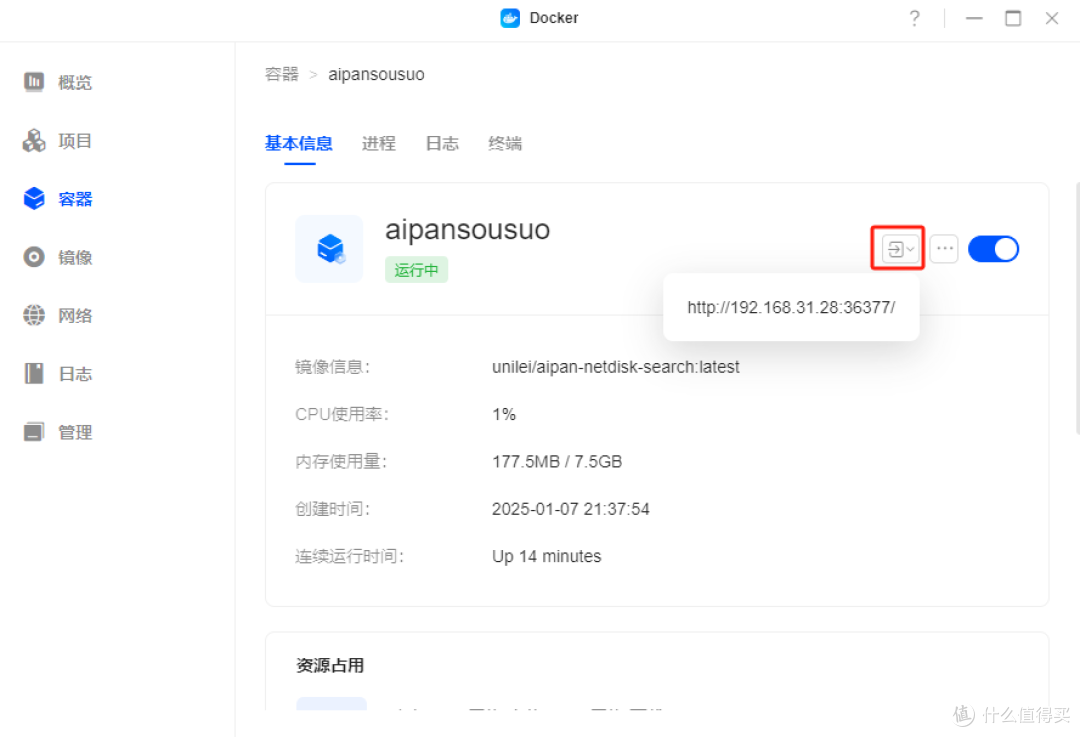Click the question mark help icon
The width and height of the screenshot is (1080, 737).
tap(914, 18)
